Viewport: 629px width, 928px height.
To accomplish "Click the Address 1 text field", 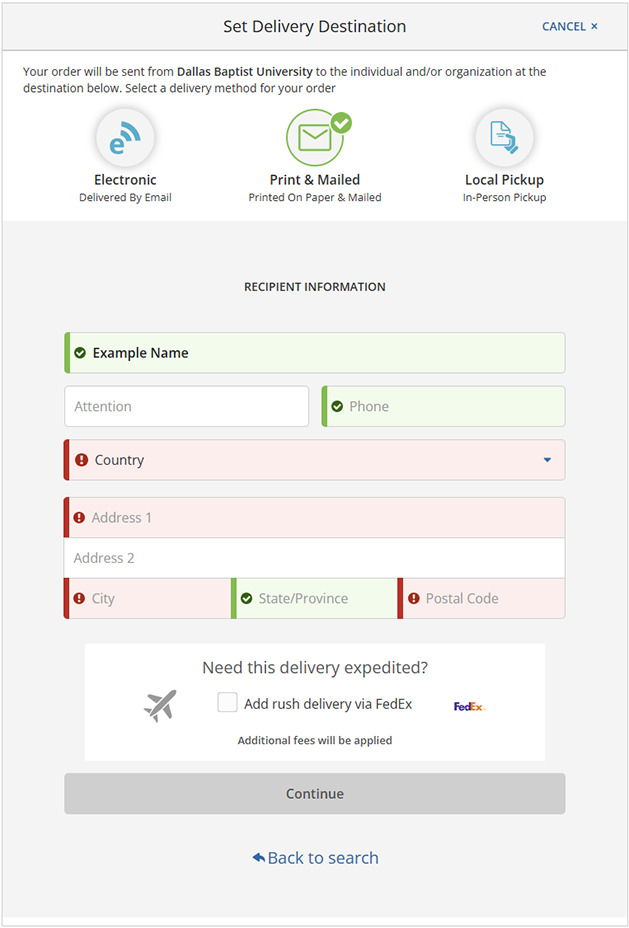I will tap(320, 518).
